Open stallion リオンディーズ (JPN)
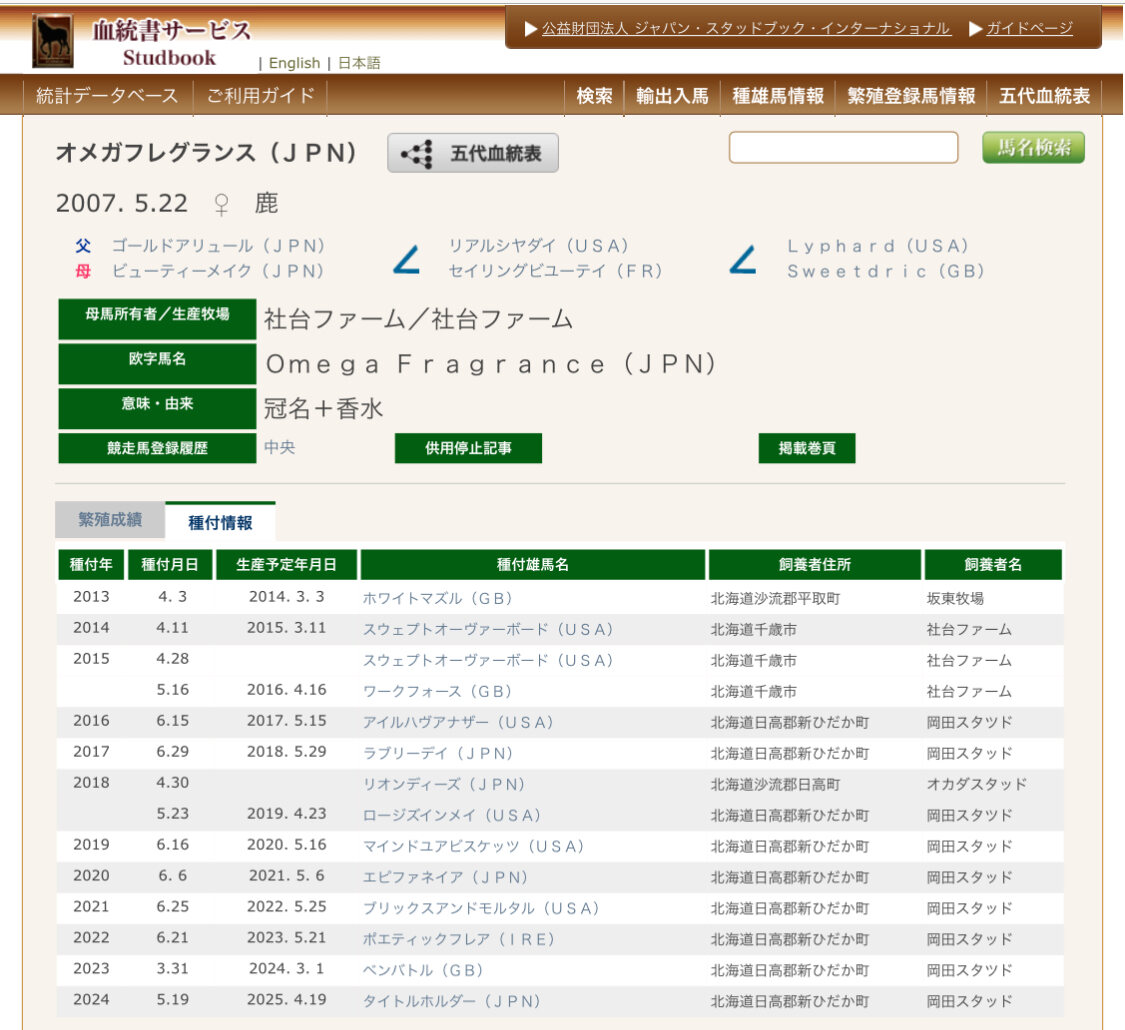 pos(443,784)
